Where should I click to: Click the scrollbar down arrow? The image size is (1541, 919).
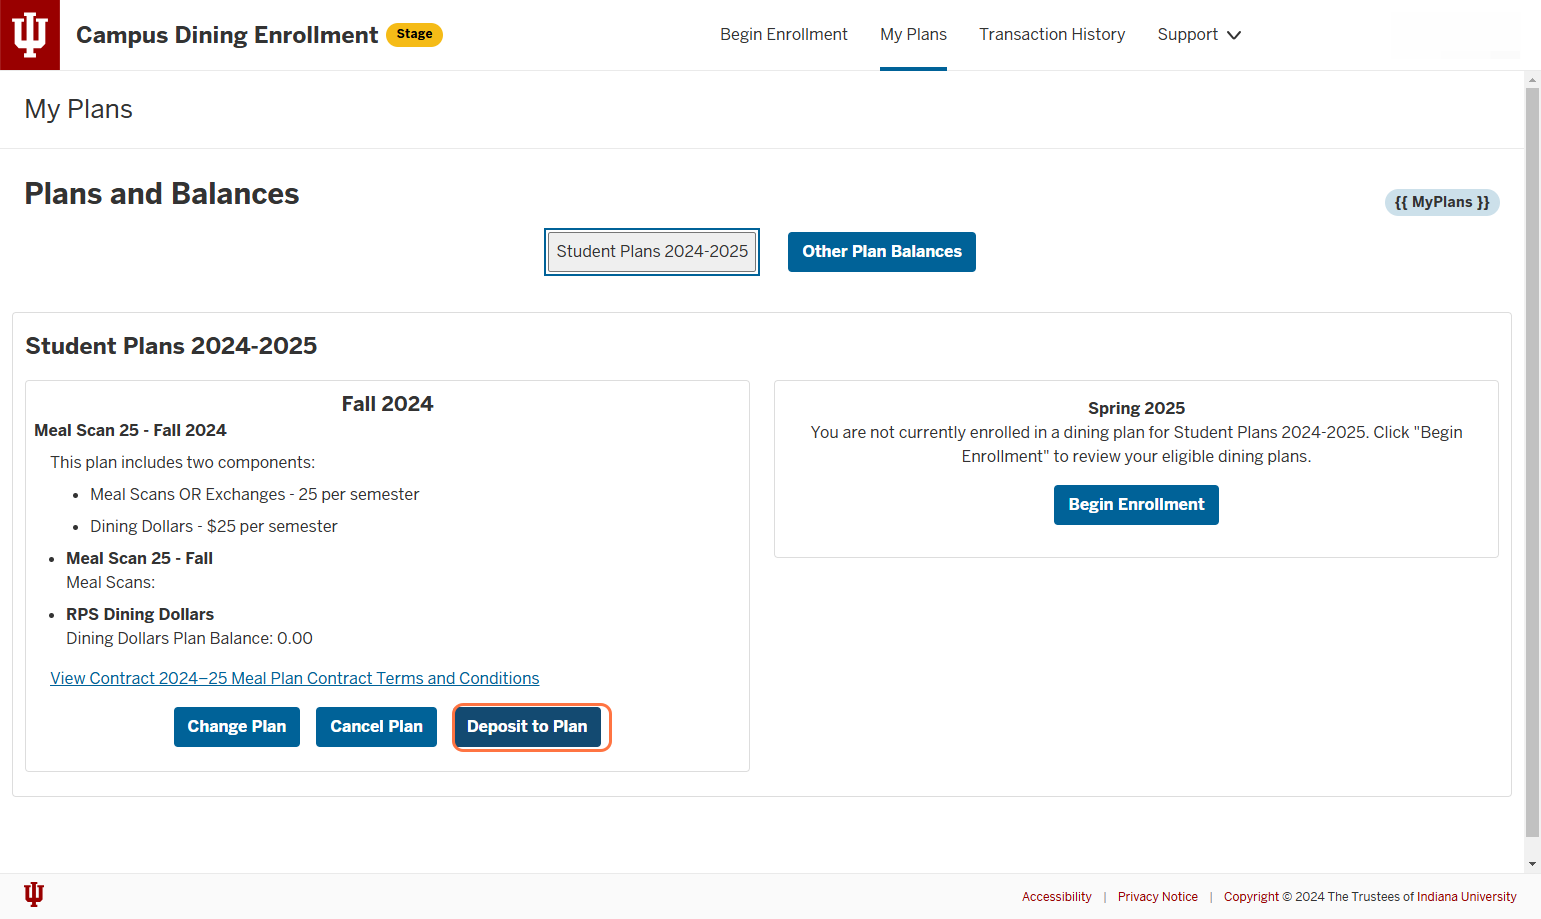pyautogui.click(x=1532, y=864)
